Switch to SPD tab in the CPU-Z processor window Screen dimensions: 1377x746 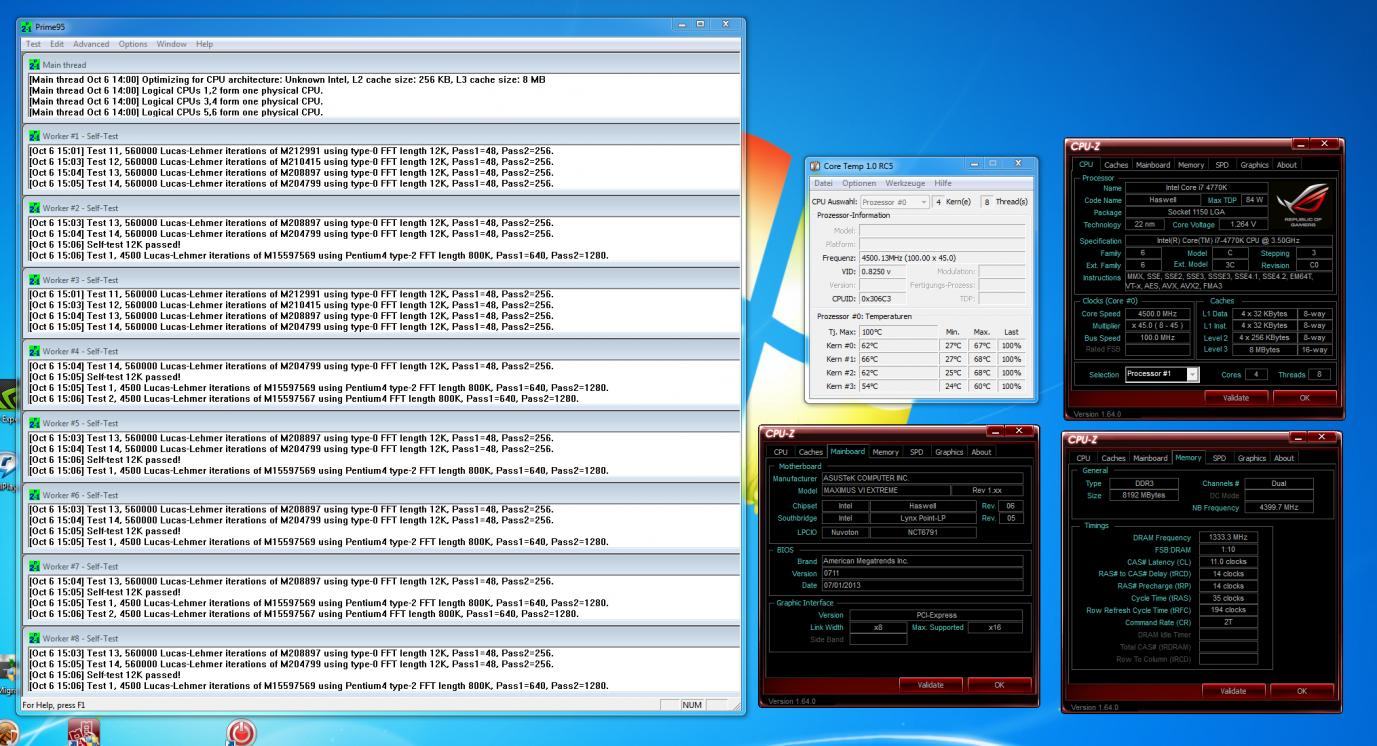click(x=1222, y=165)
